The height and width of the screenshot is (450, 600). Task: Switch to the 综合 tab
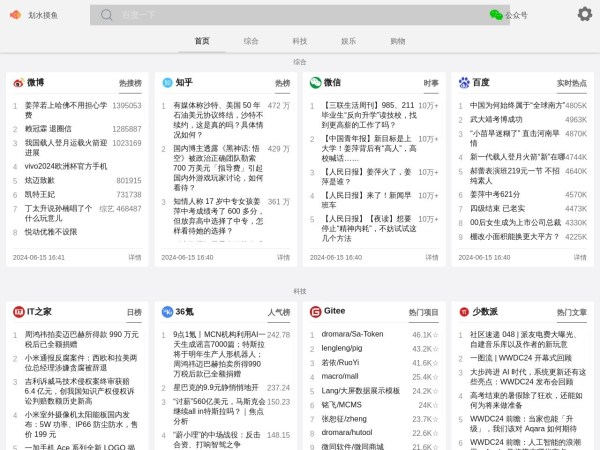[x=251, y=41]
